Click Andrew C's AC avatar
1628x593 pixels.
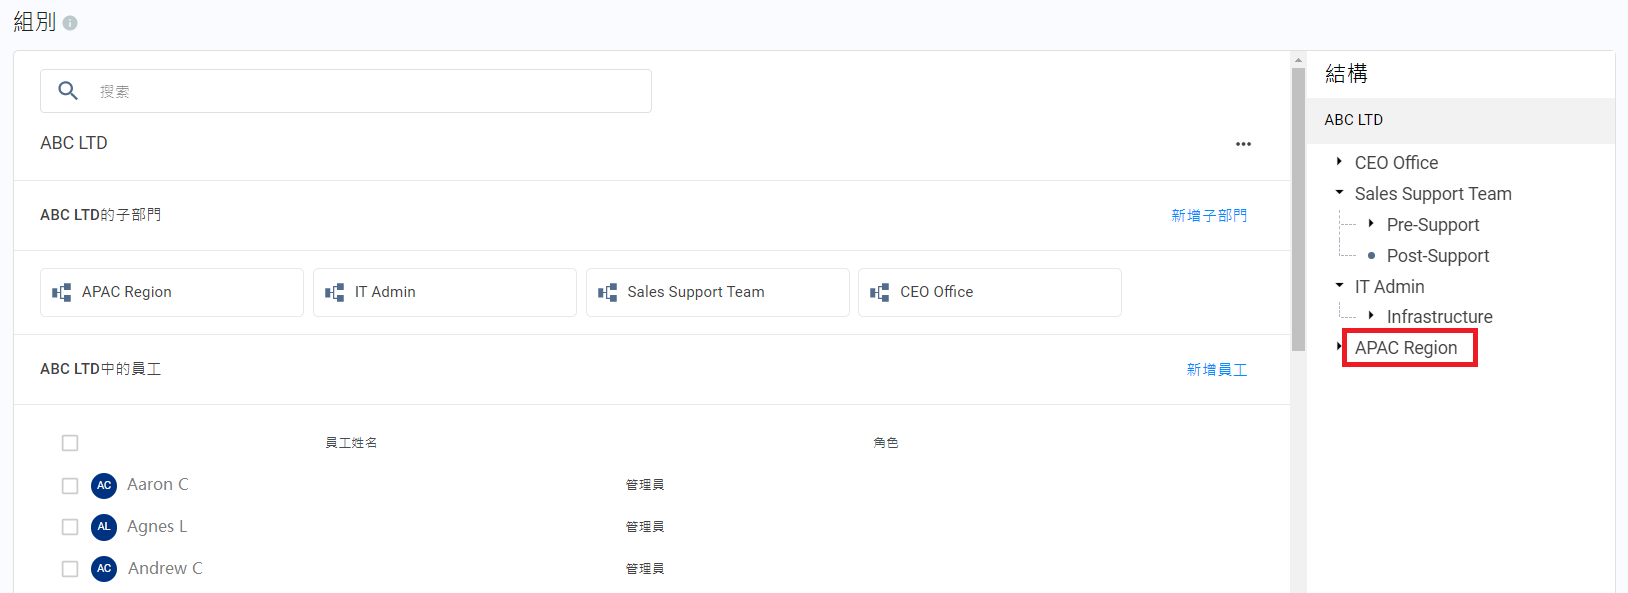104,568
